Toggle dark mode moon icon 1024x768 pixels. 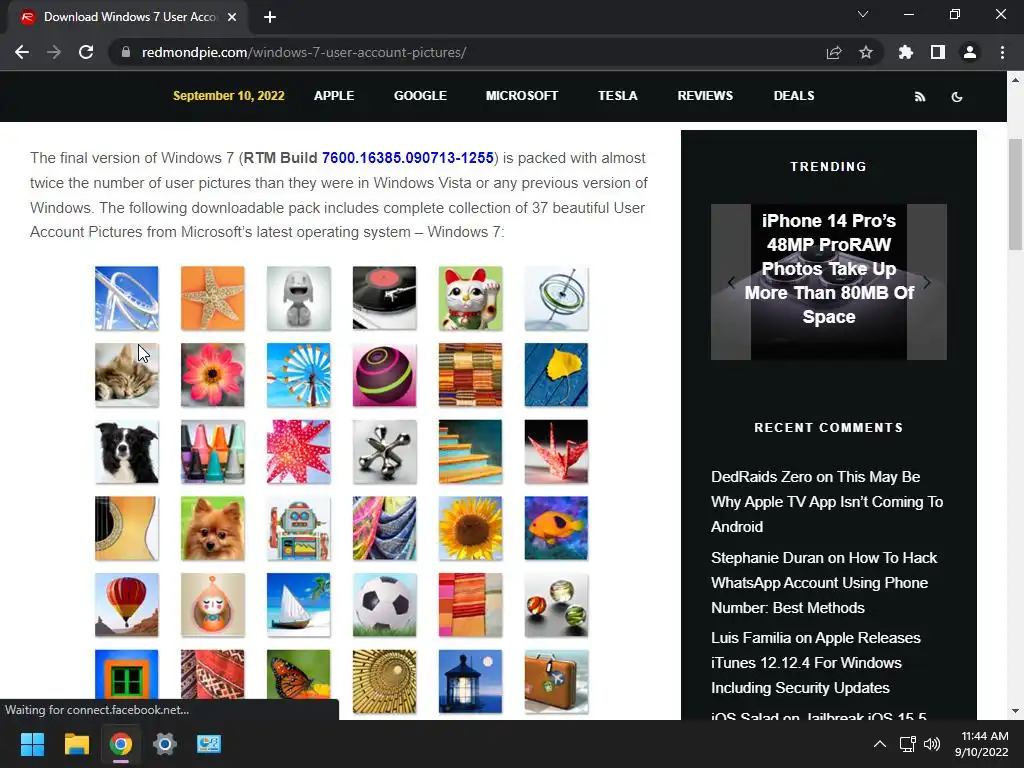pos(957,97)
